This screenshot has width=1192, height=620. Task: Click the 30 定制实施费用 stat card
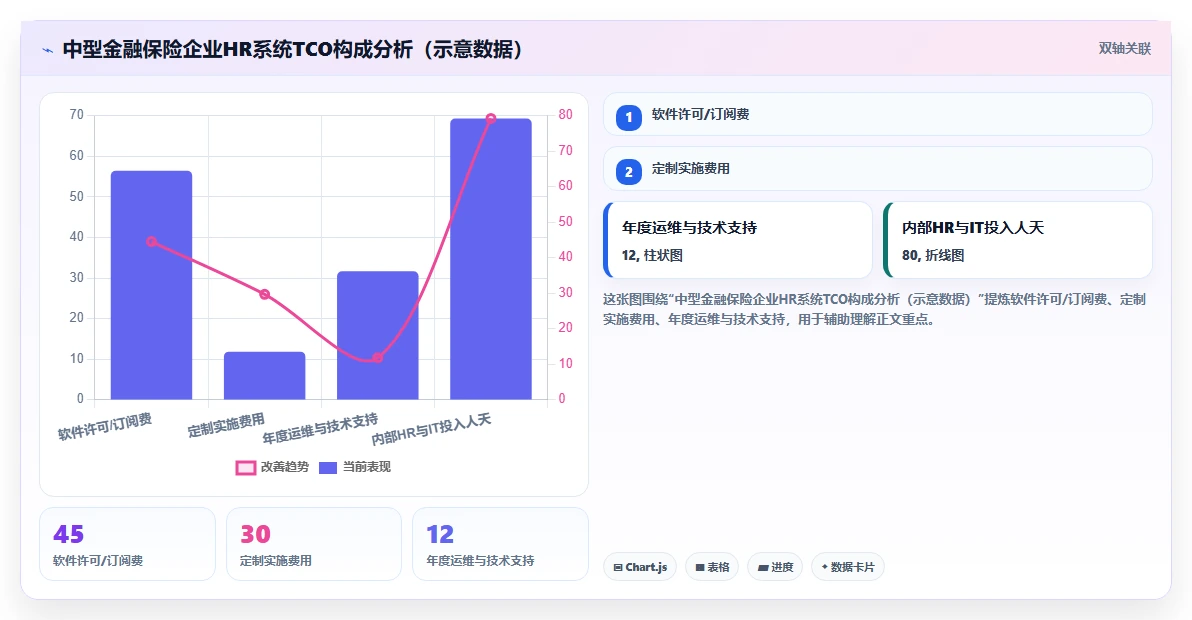point(314,544)
